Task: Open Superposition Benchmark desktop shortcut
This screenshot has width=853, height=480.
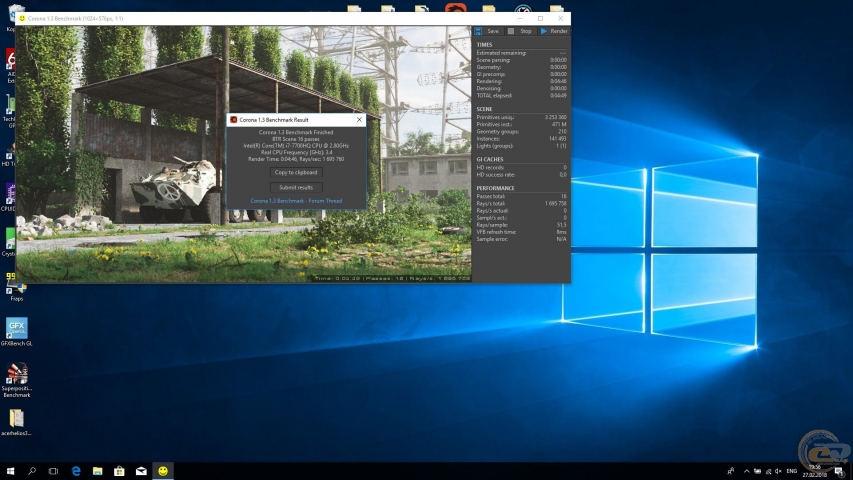Action: [16, 380]
